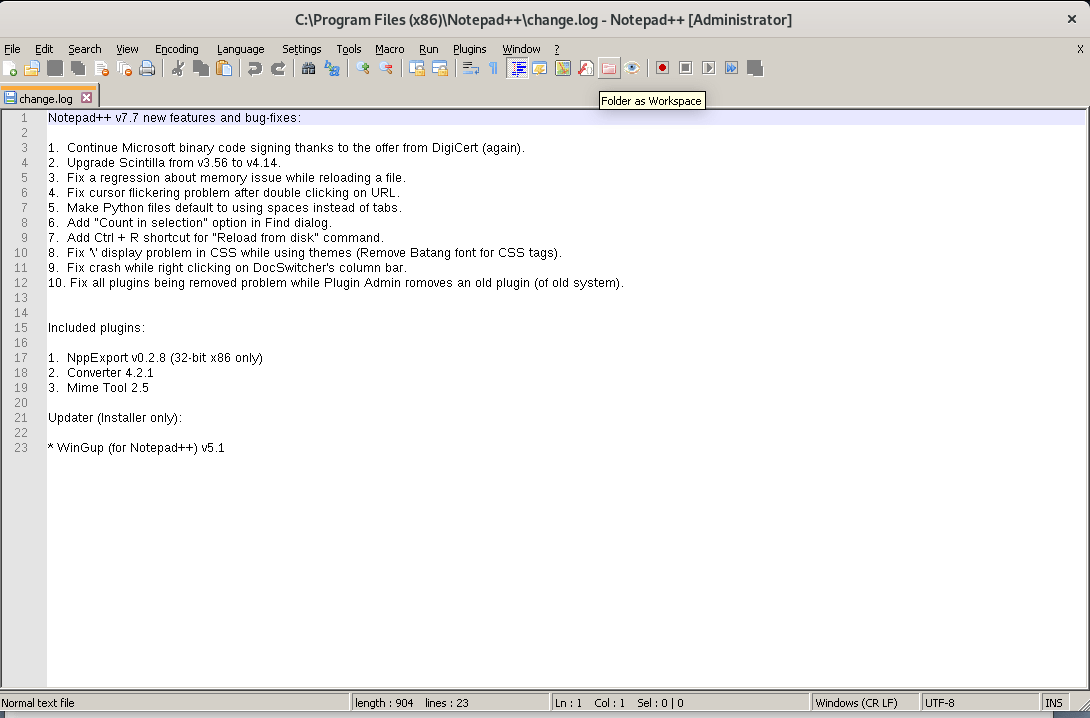Click the 'Converter 4.2.1' line
This screenshot has height=718, width=1090.
101,373
